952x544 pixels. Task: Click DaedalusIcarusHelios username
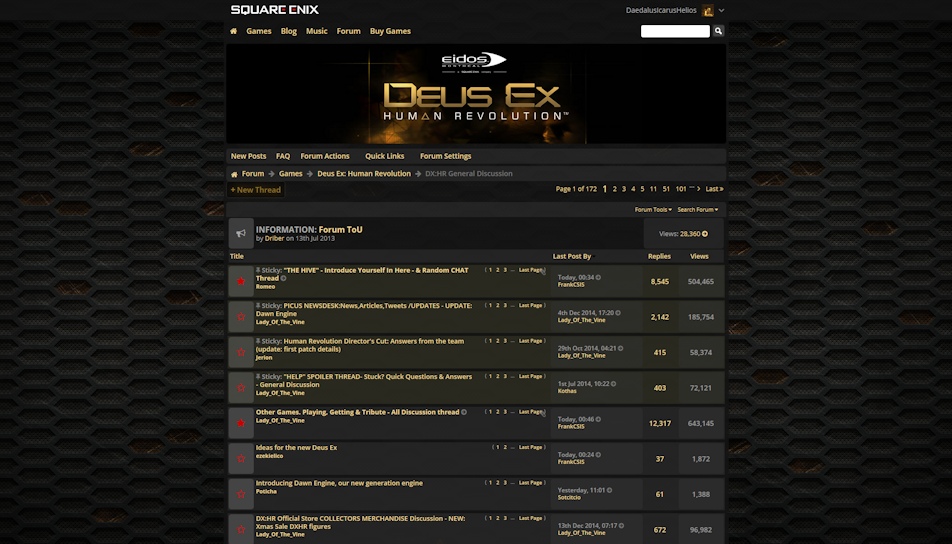(661, 10)
